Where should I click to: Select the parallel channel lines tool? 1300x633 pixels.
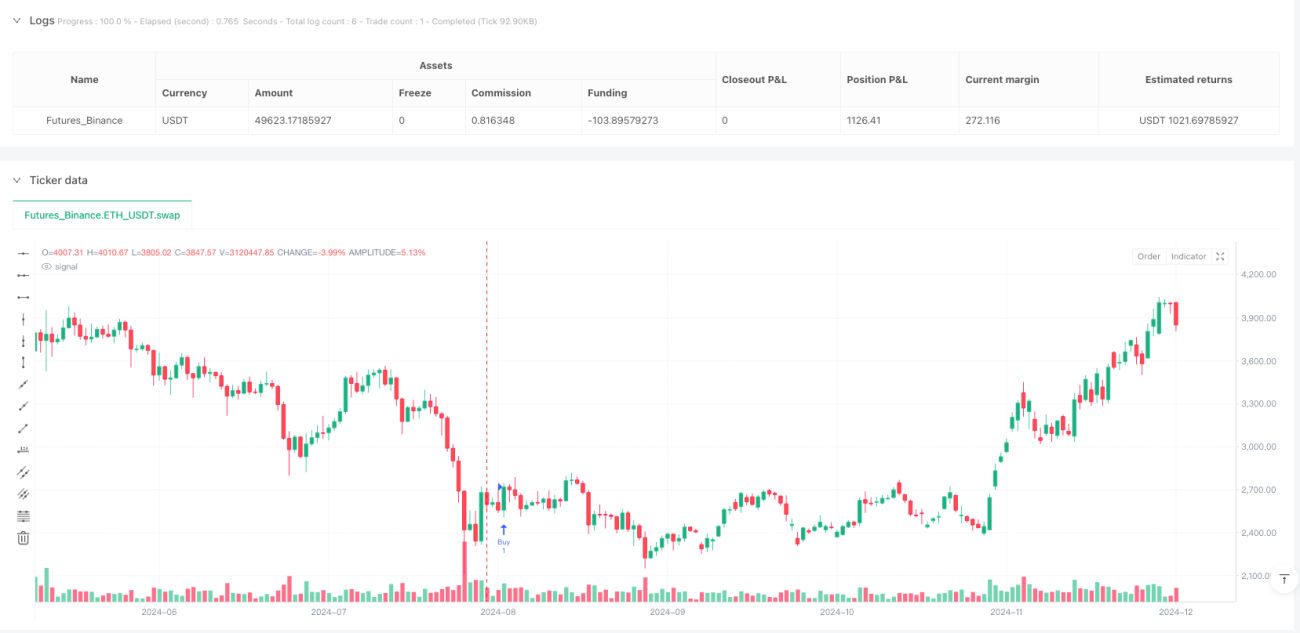point(23,472)
